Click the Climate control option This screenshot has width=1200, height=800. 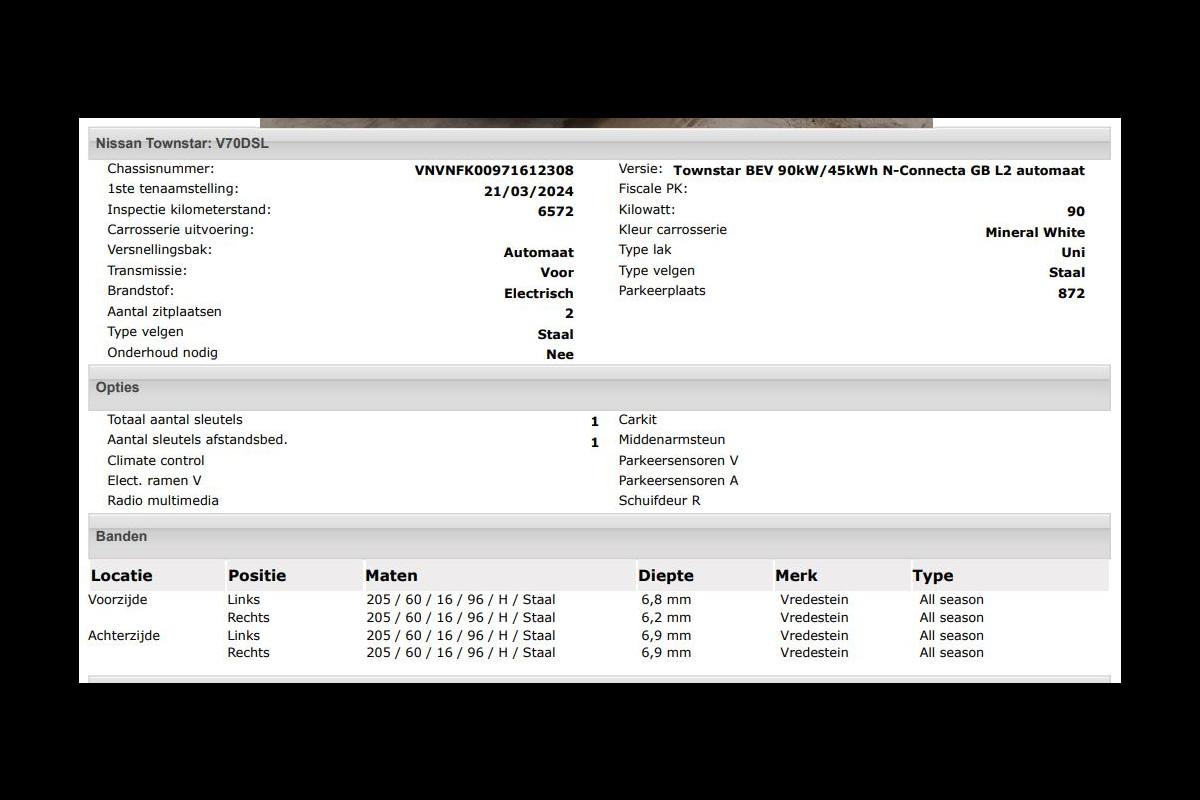point(156,460)
